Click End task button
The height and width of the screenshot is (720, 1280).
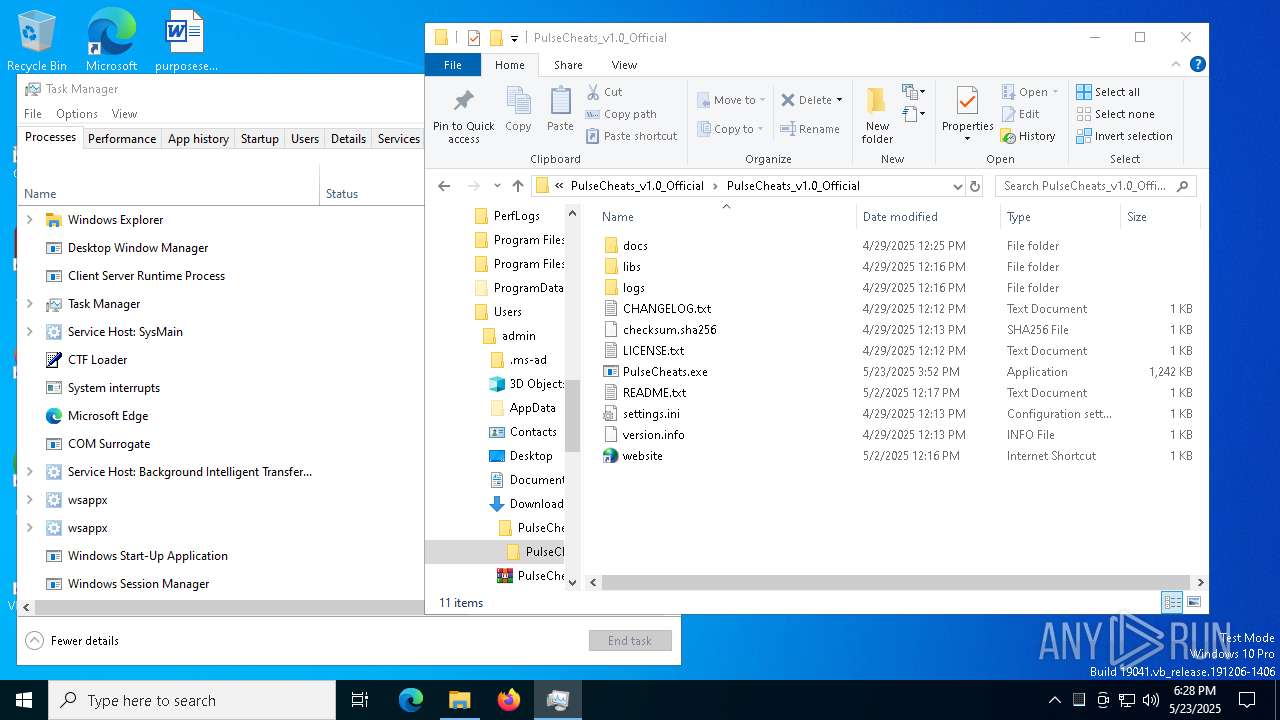click(x=630, y=641)
